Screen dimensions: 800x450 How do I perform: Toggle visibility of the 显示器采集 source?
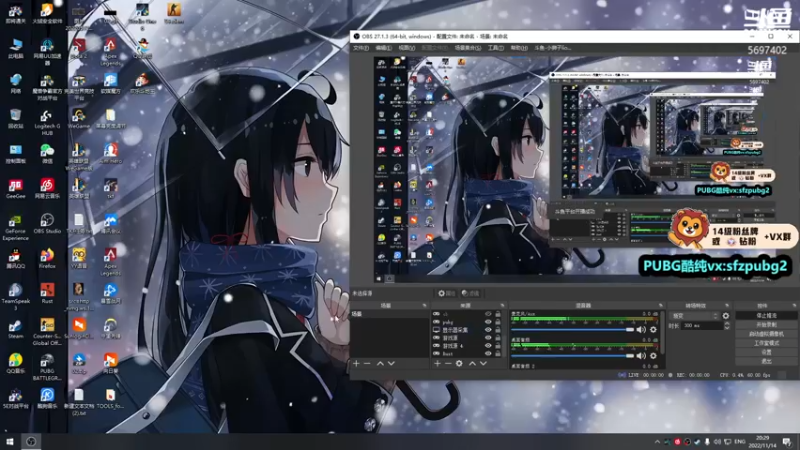coord(488,330)
